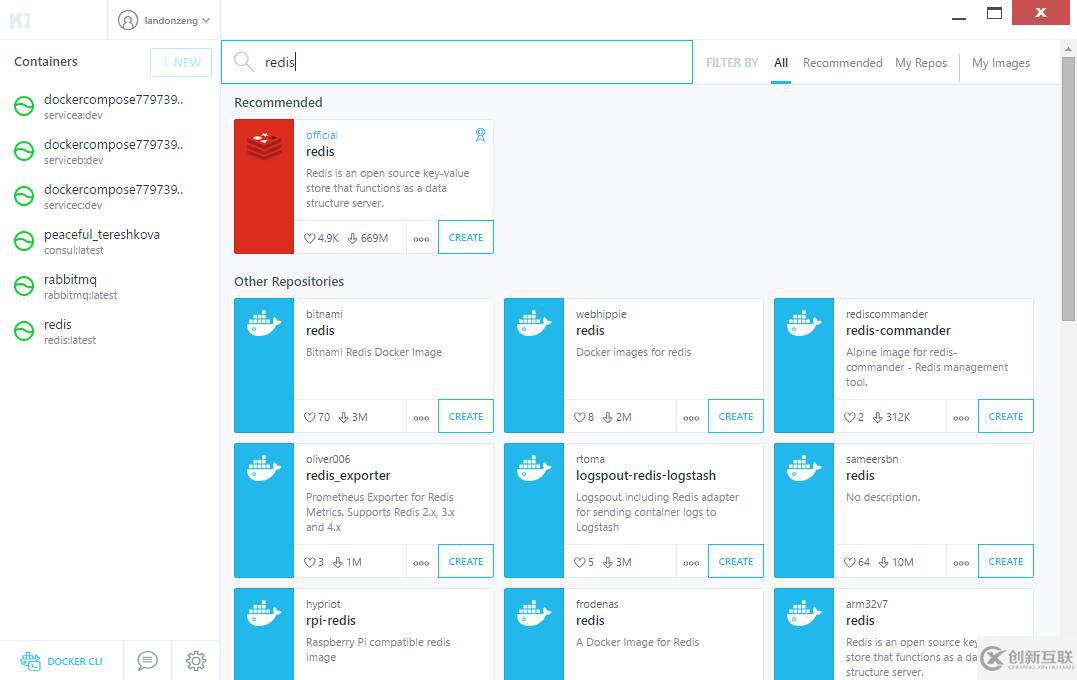Click running status icon for peaceful_tereshkova

point(24,240)
